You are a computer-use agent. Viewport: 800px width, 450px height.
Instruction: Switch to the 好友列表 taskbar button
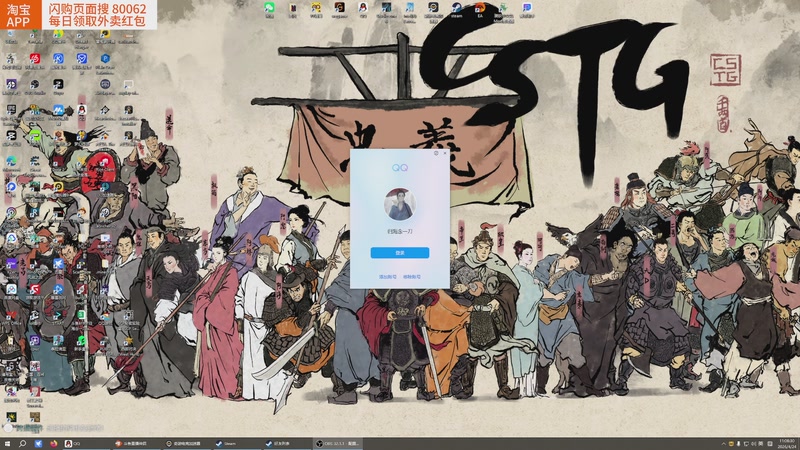(287, 444)
